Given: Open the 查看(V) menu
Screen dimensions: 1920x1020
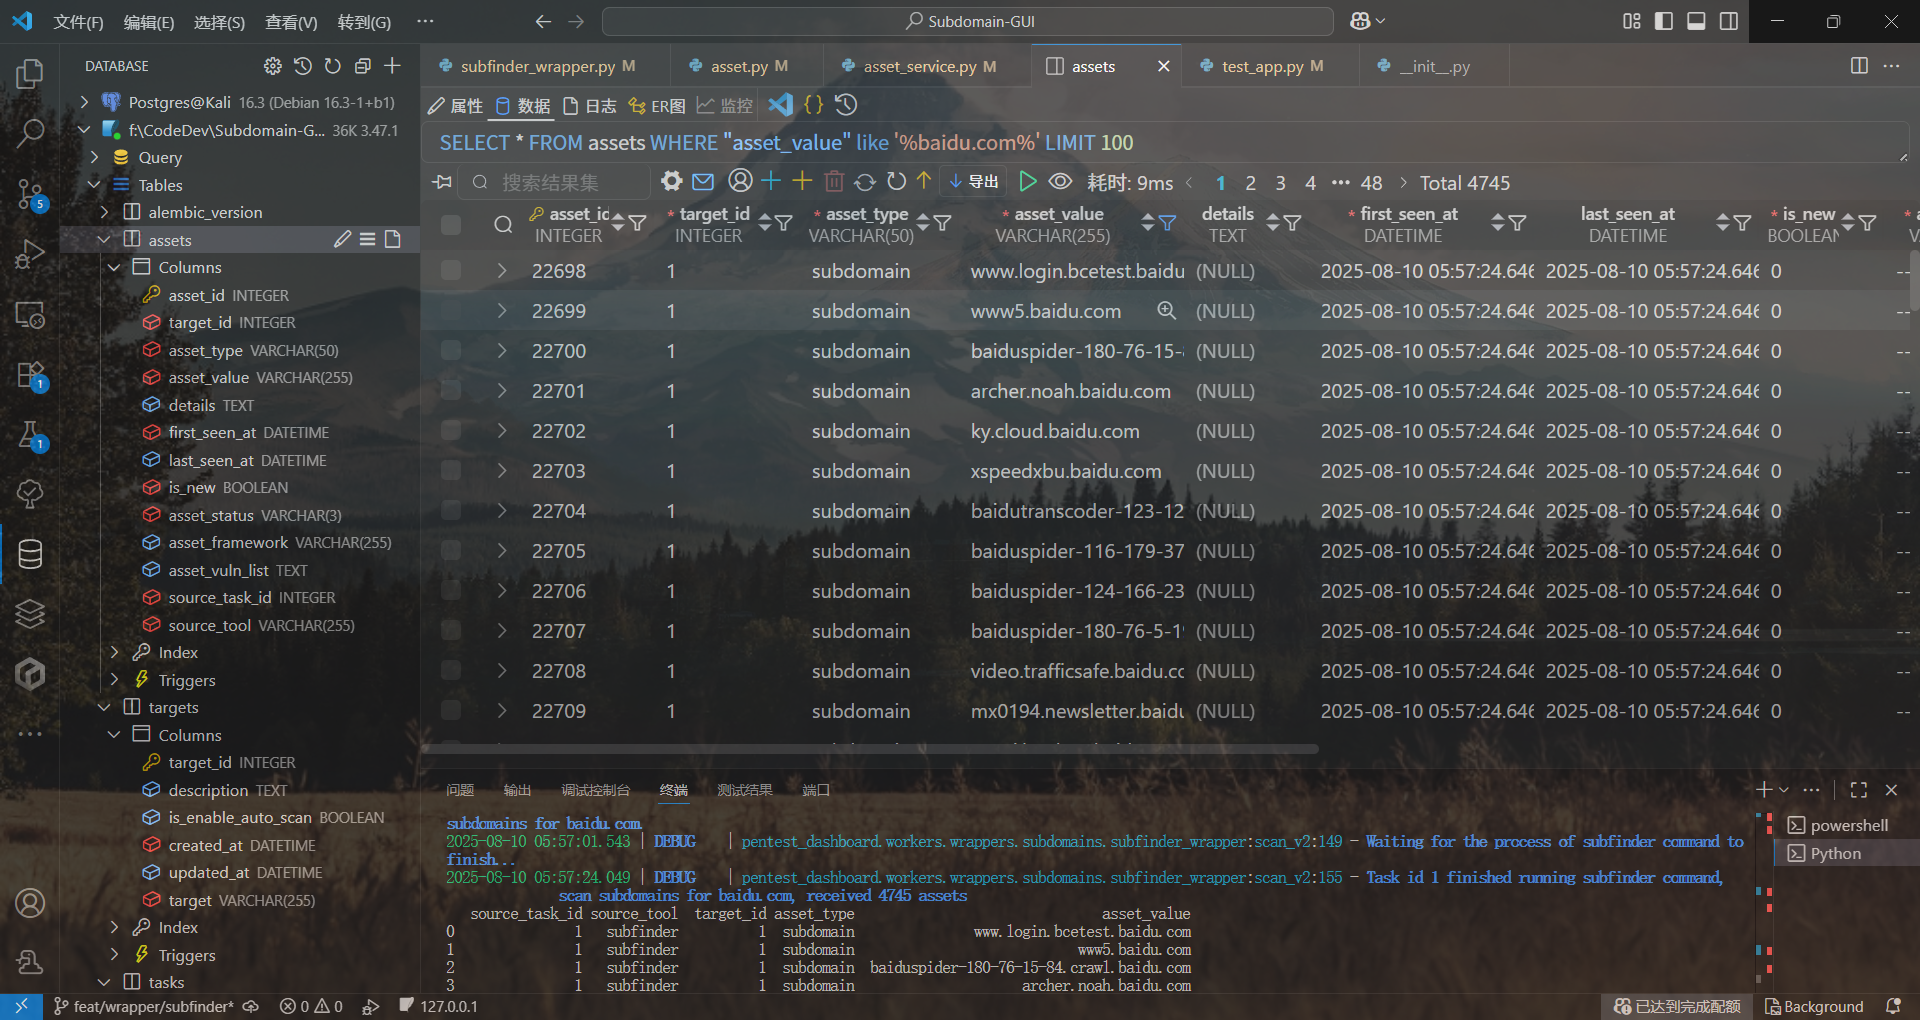Looking at the screenshot, I should [291, 22].
